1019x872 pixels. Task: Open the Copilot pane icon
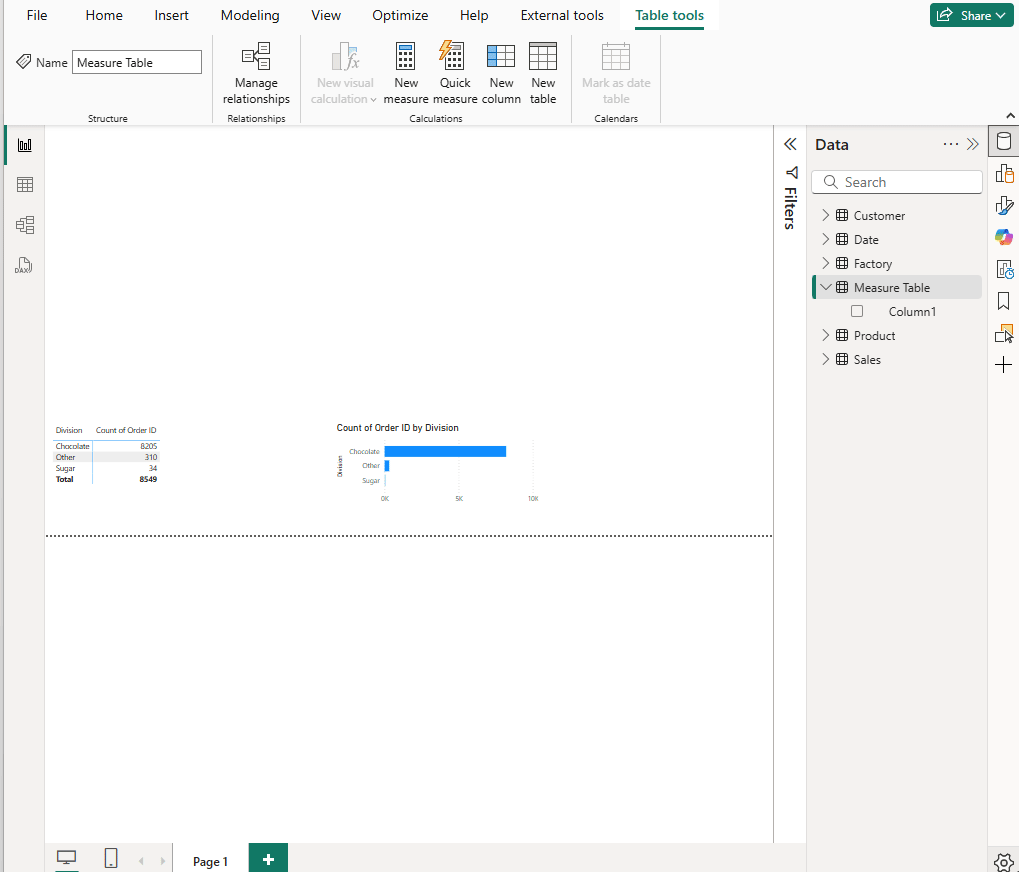click(x=1004, y=237)
